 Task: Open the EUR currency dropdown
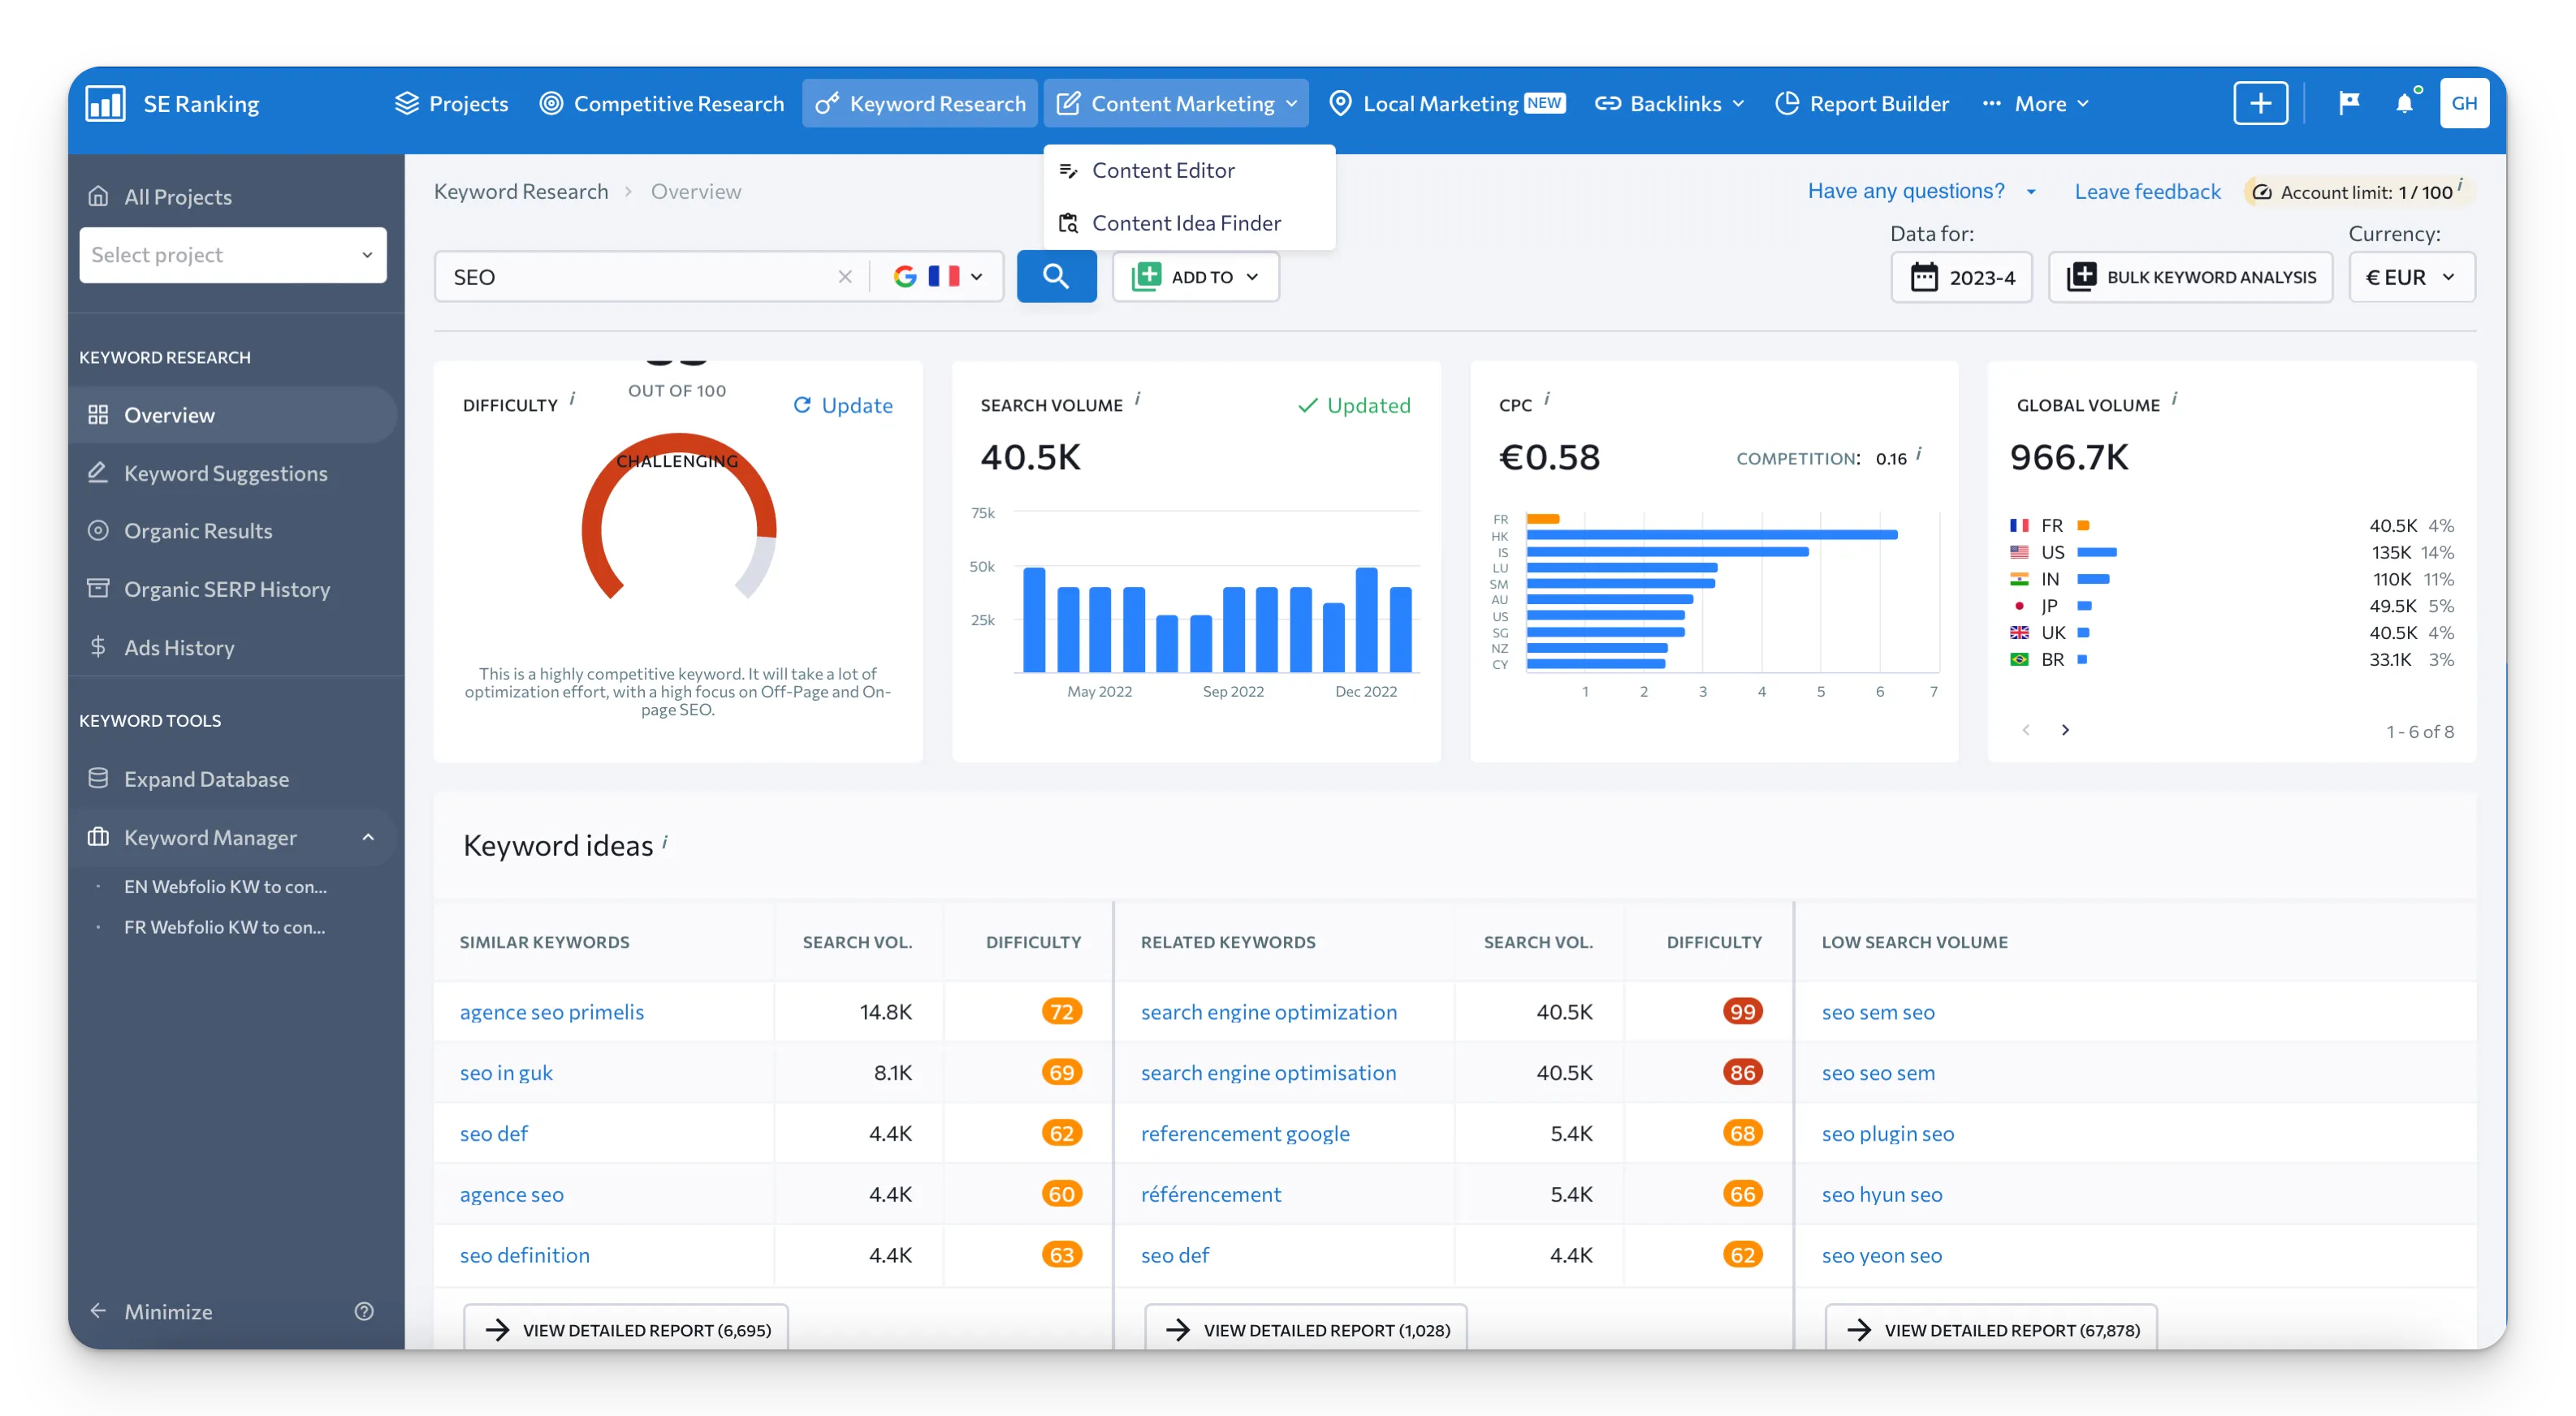pos(2411,277)
